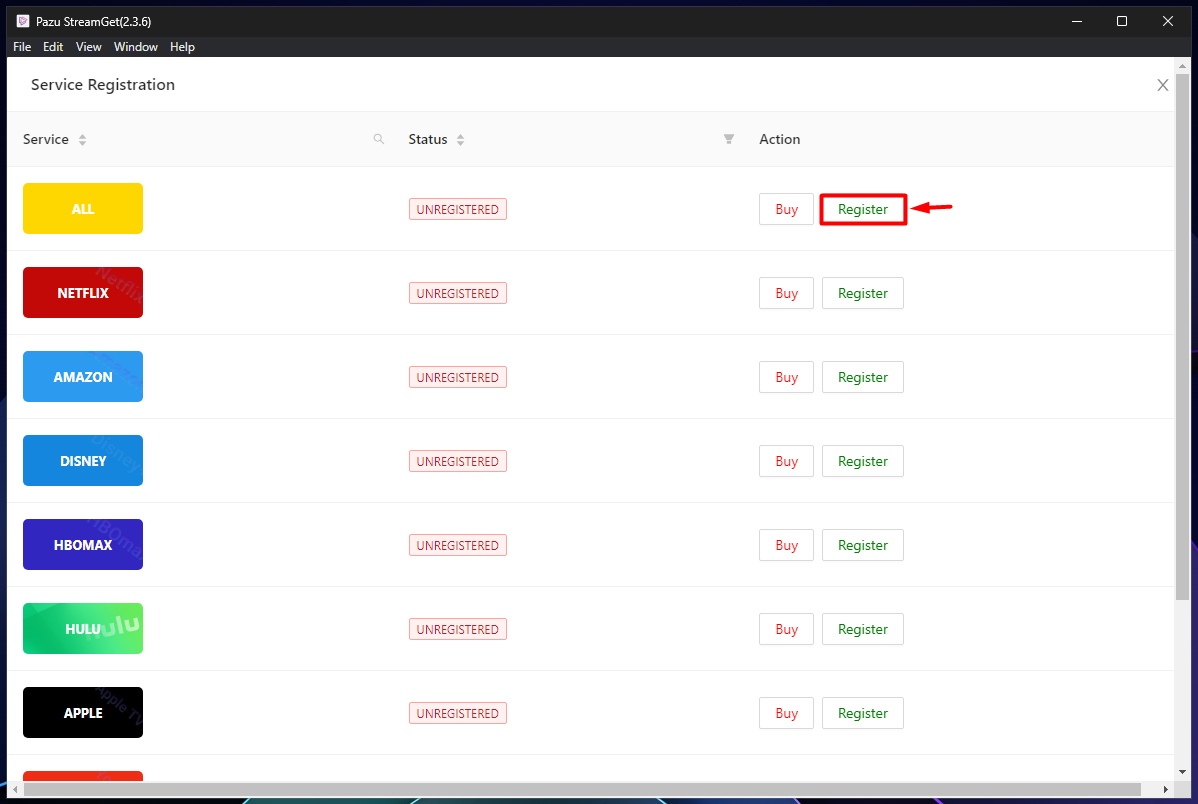This screenshot has height=804, width=1198.
Task: Click the red NETFLIX service badge
Action: coord(83,293)
